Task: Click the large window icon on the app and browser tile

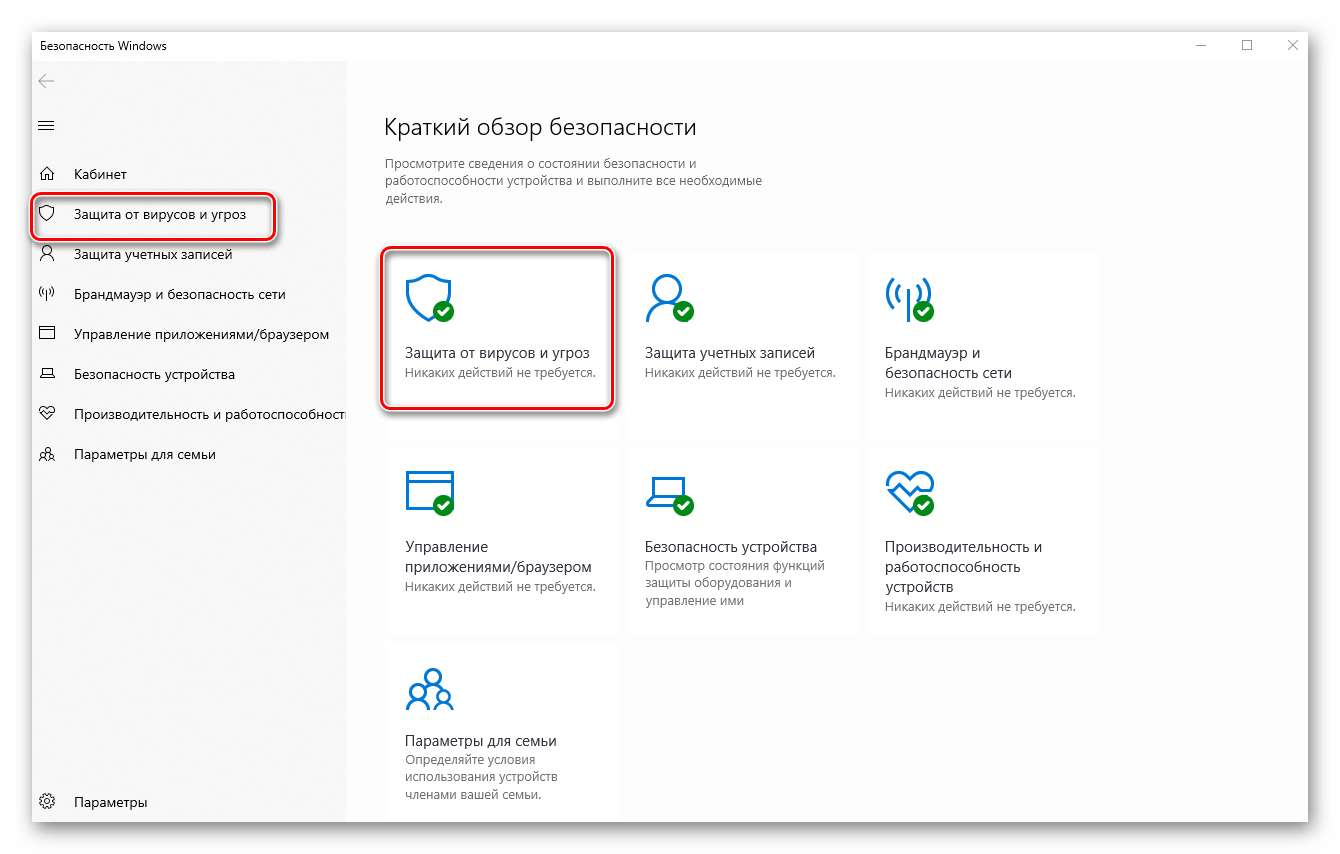Action: click(428, 493)
